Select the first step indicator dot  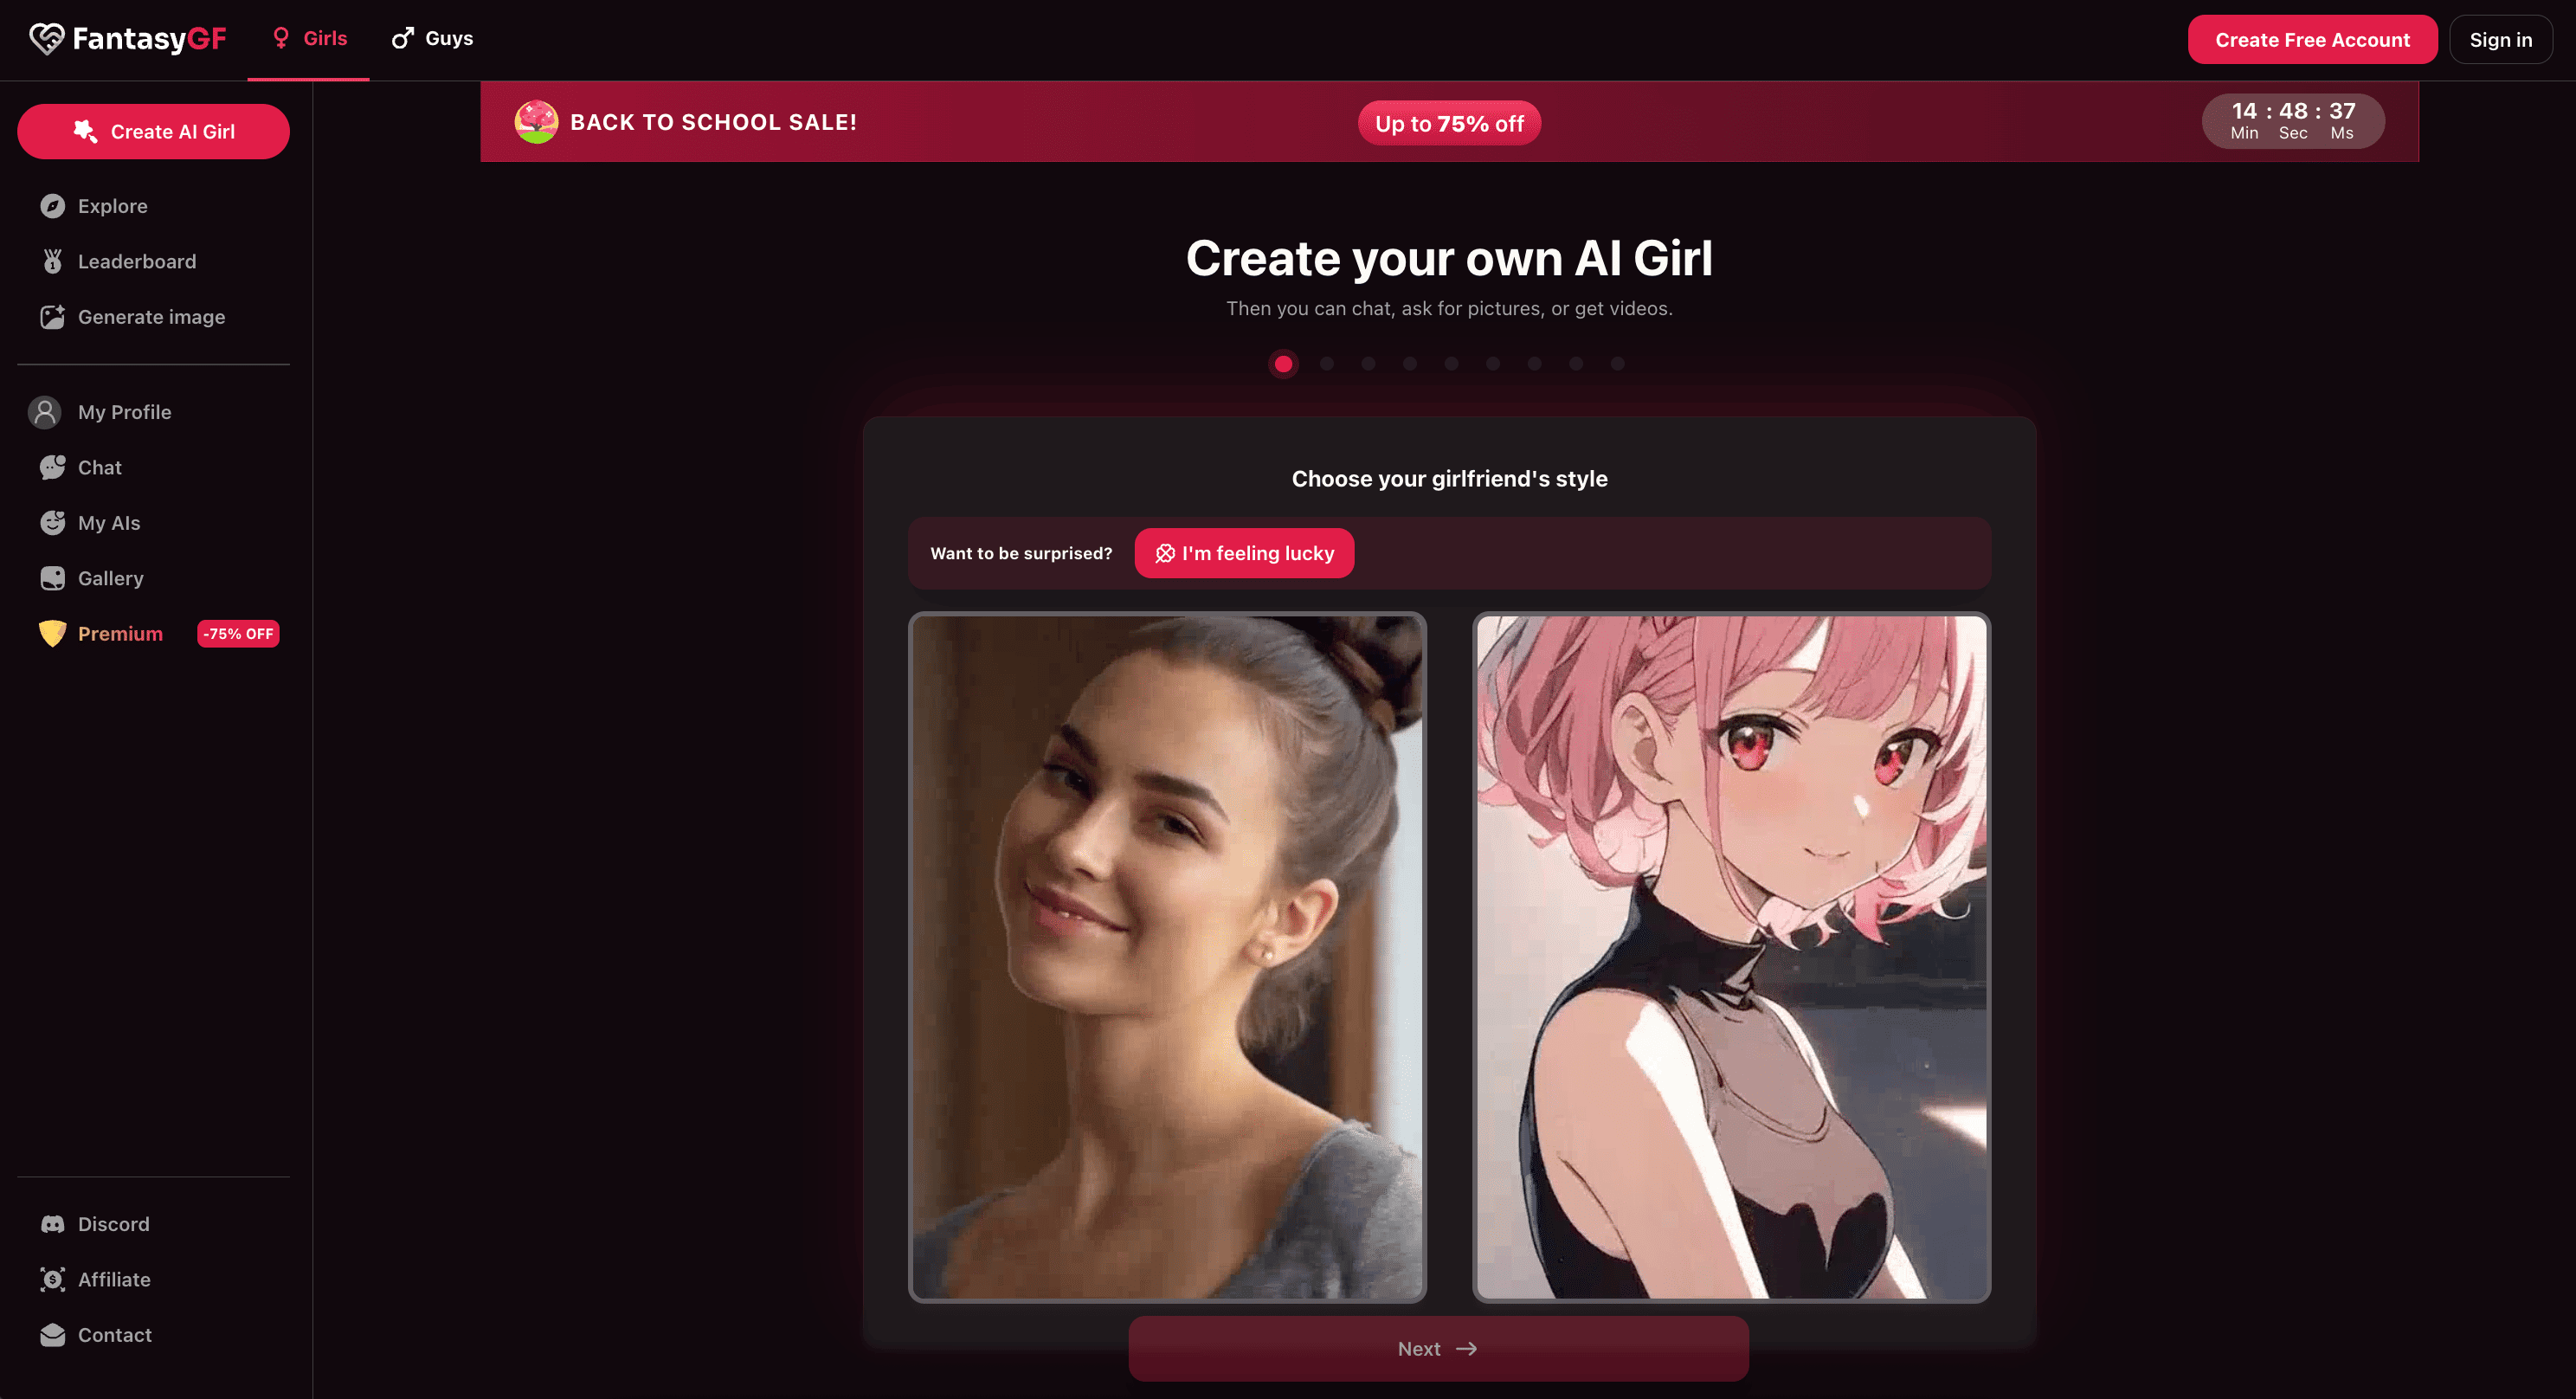tap(1284, 364)
